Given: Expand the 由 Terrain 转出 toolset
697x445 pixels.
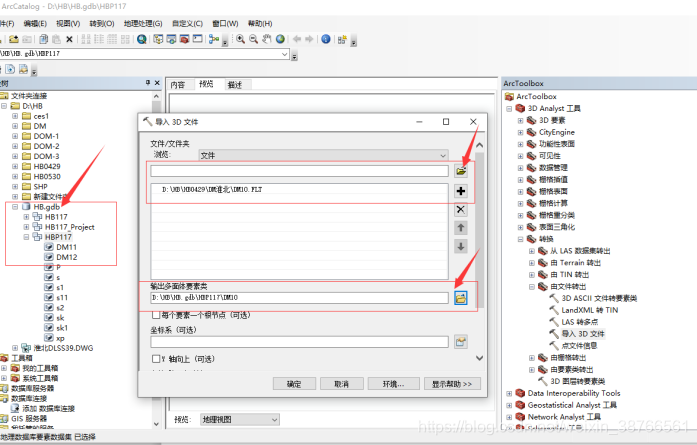Looking at the screenshot, I should coord(532,263).
